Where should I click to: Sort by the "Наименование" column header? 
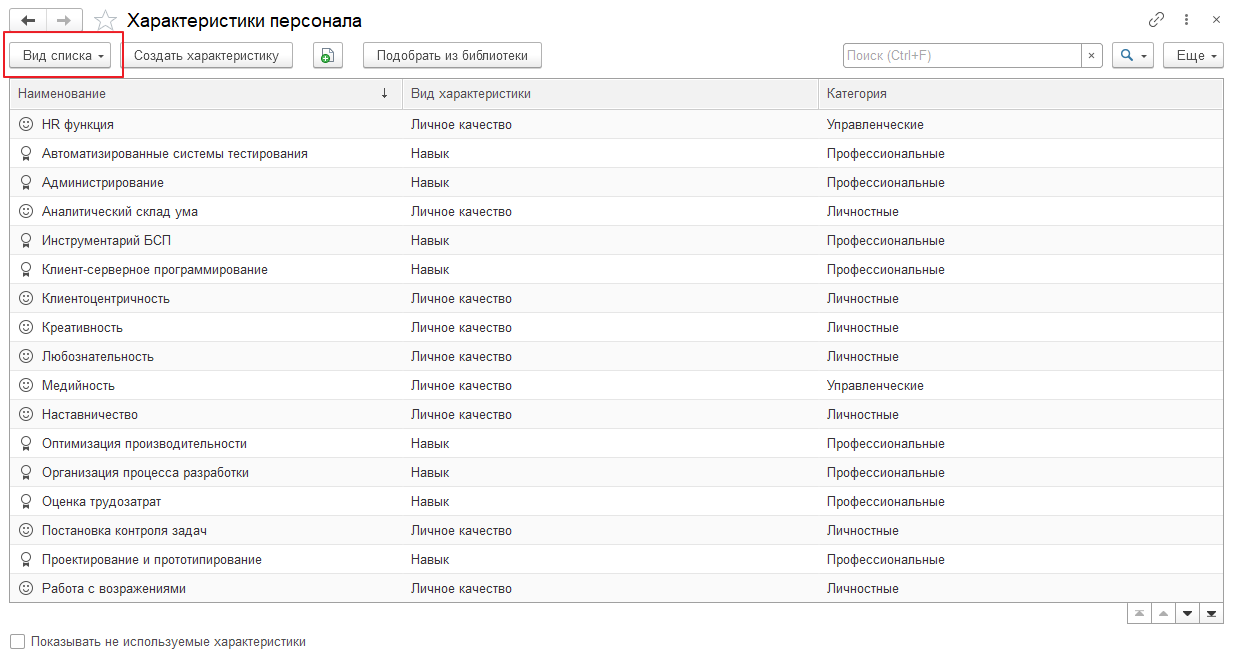(x=200, y=94)
